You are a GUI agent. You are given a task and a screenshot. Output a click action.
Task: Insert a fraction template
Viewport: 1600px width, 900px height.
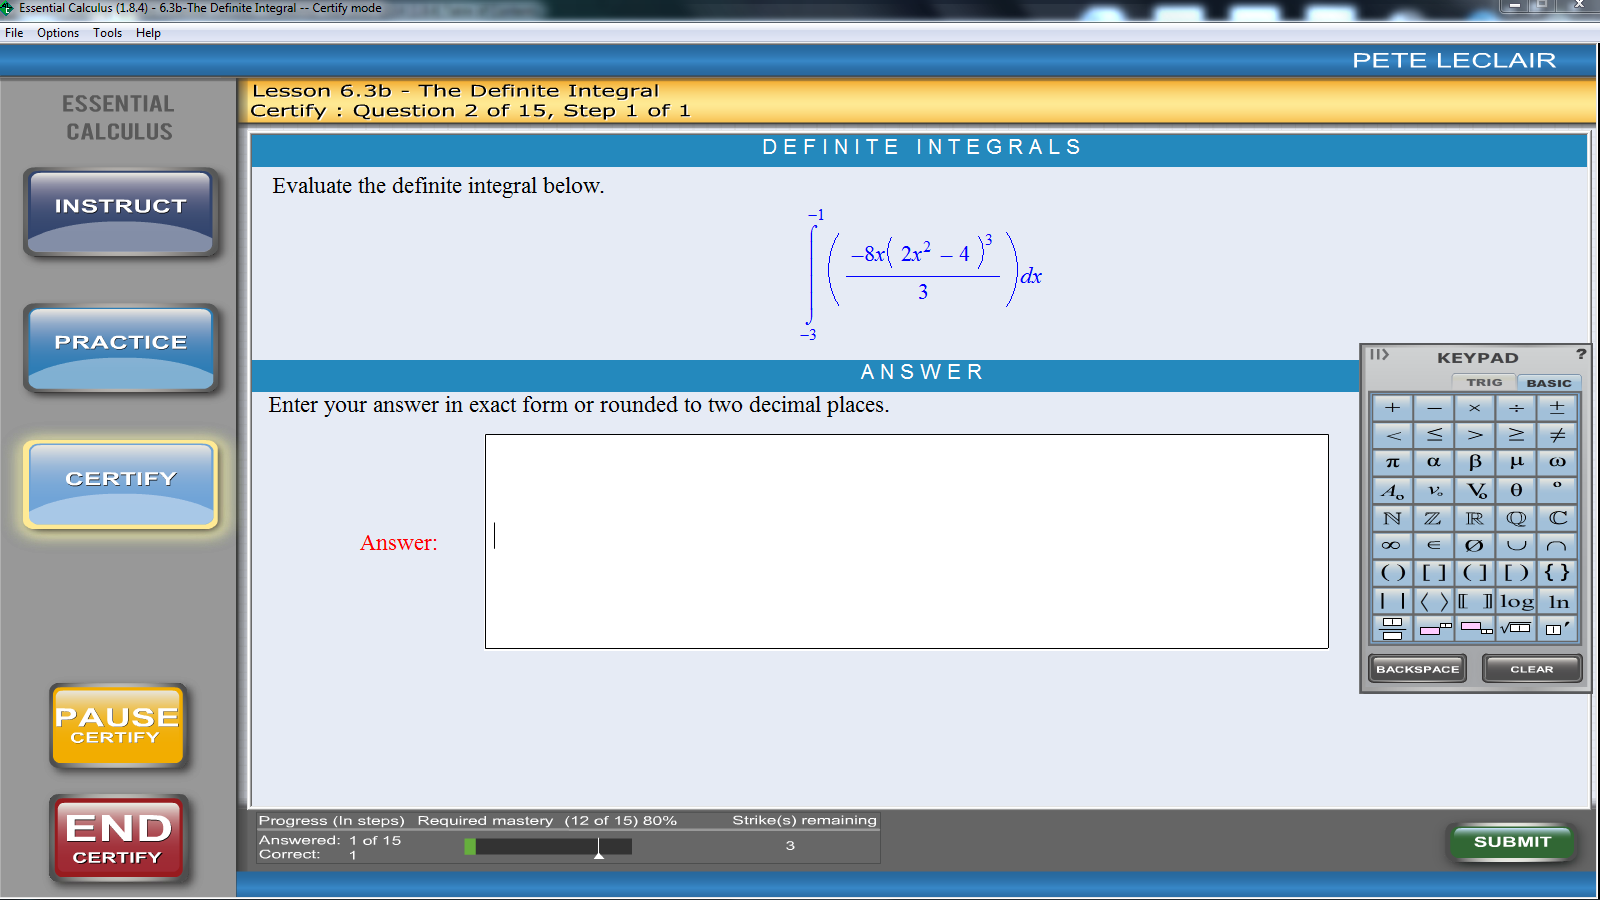(x=1392, y=628)
